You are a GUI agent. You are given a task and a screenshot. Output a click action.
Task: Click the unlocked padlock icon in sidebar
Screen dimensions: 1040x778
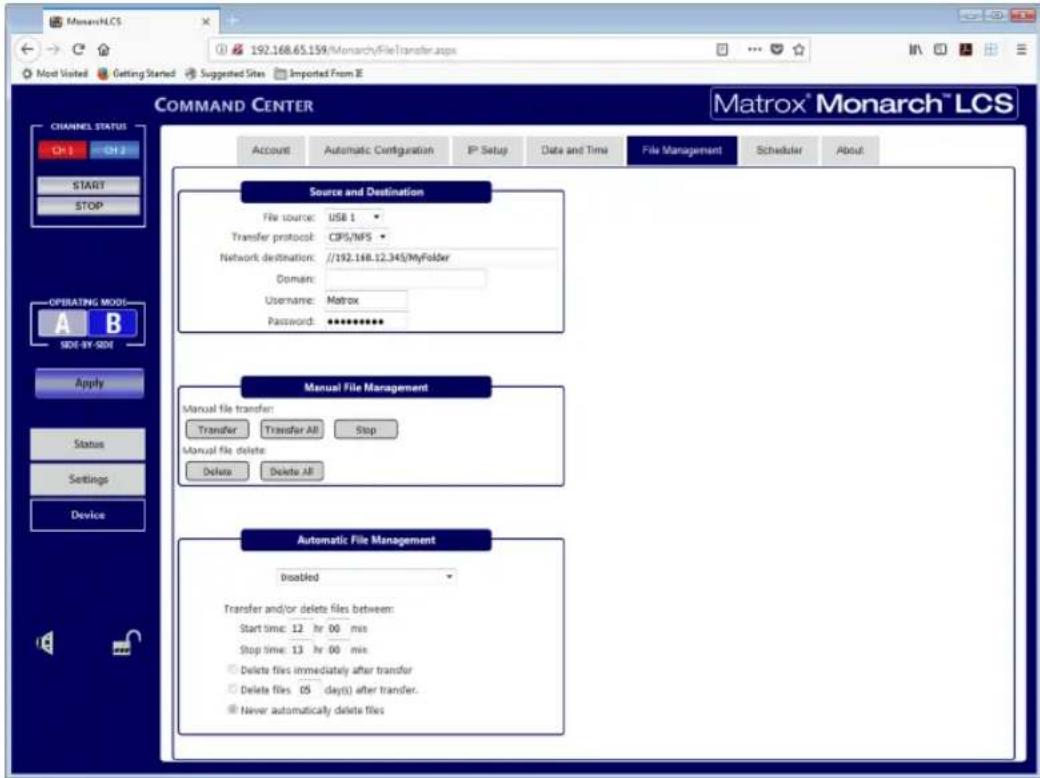[126, 643]
